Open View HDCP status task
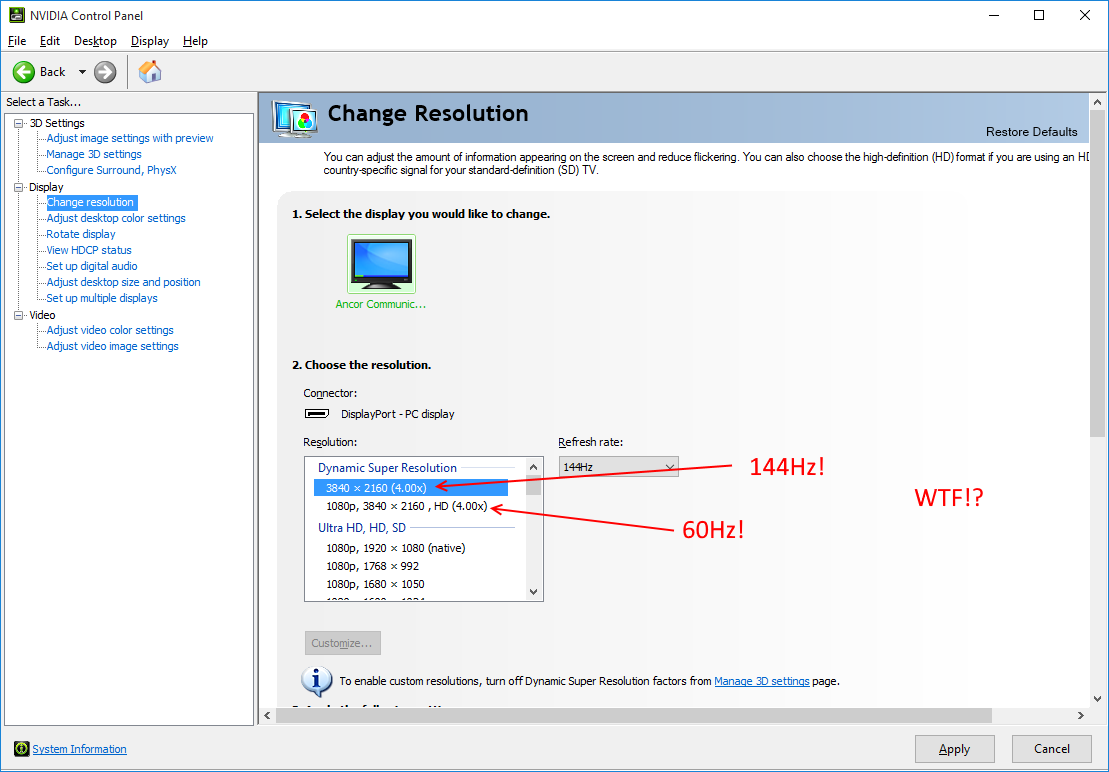Screen dimensions: 1109x772 [x=89, y=250]
